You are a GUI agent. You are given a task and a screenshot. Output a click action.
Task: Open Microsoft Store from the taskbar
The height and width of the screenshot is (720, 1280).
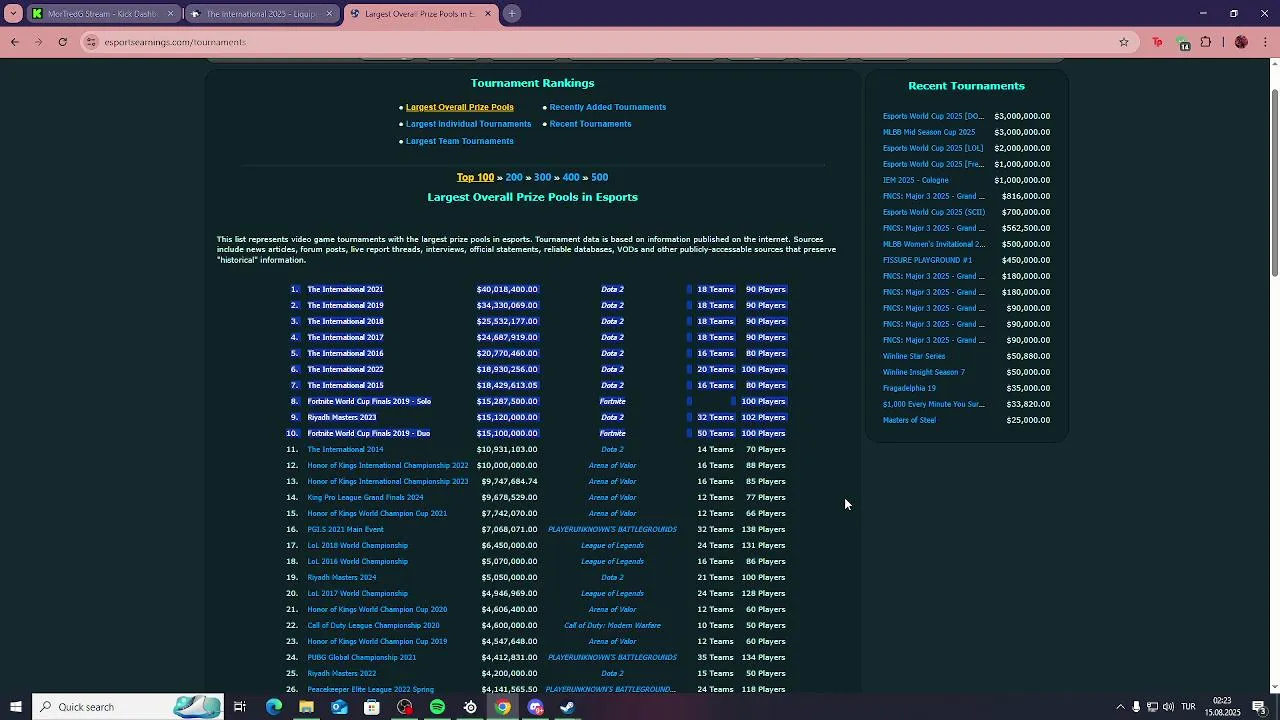tap(372, 707)
